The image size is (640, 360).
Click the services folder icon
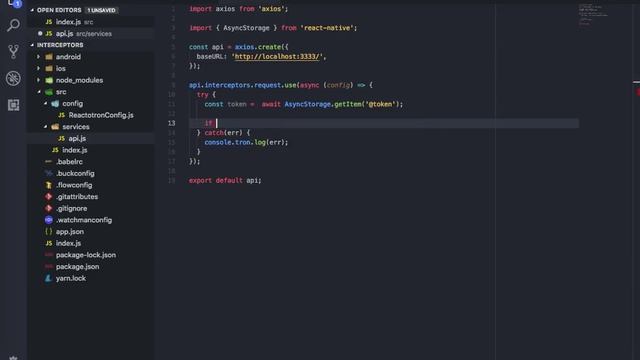tap(55, 127)
